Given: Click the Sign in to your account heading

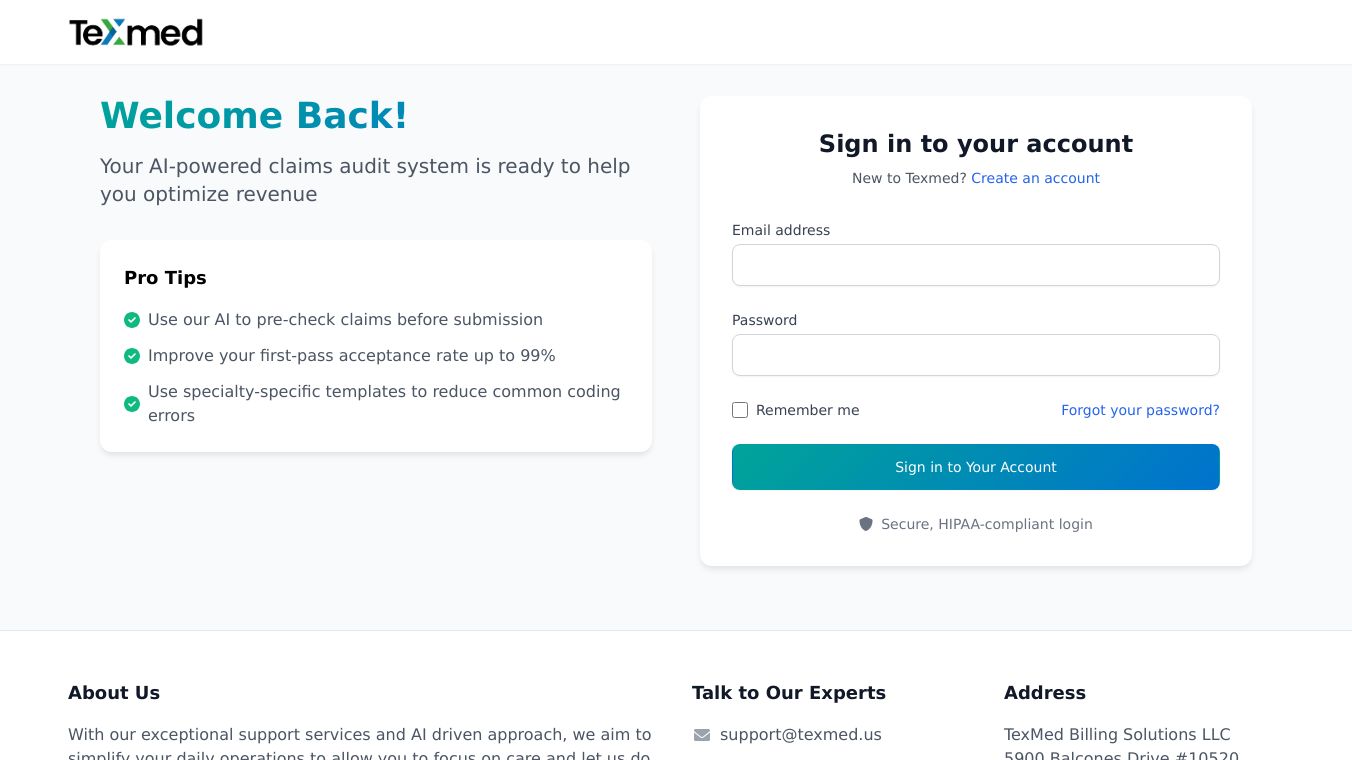Looking at the screenshot, I should pos(975,144).
